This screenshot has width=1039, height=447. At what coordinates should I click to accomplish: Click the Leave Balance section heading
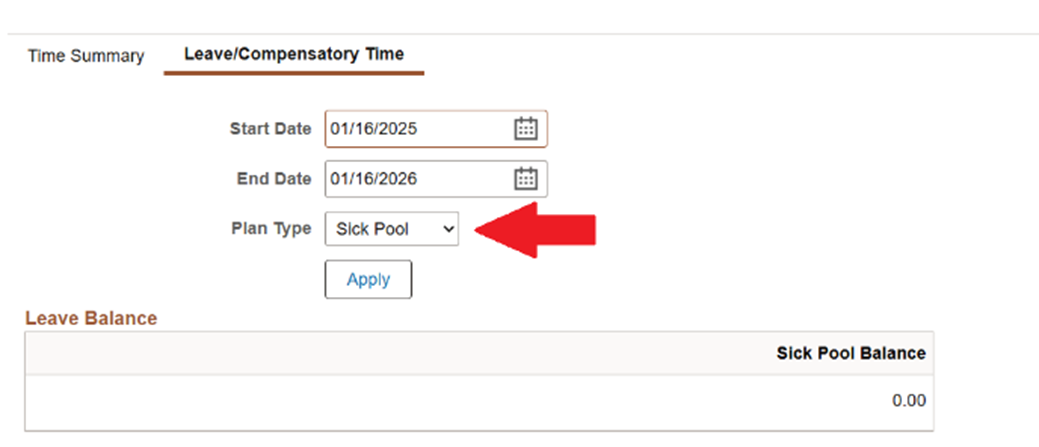(x=91, y=318)
